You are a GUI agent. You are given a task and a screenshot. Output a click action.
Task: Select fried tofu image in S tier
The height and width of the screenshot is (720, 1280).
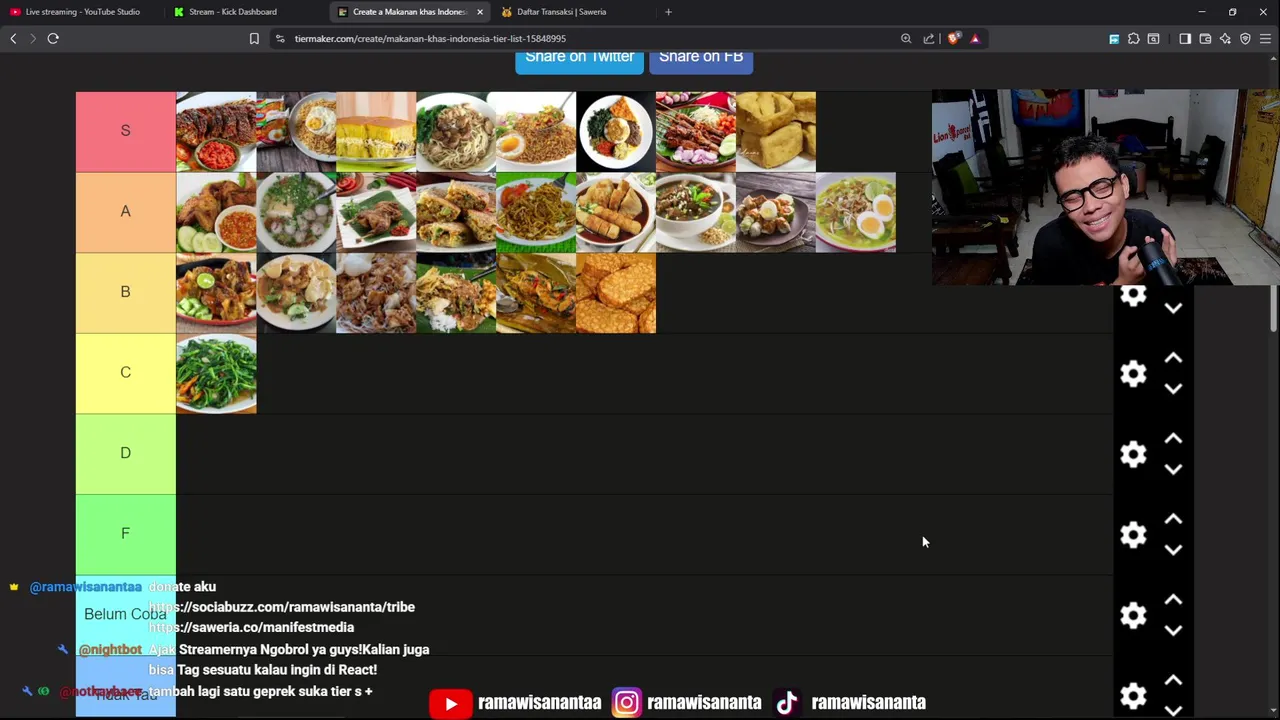(x=776, y=132)
